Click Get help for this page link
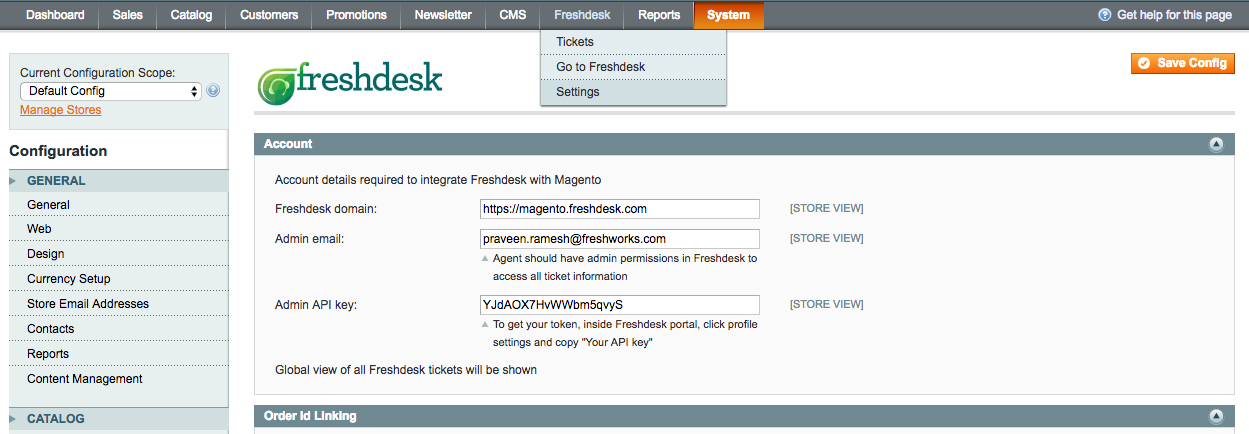This screenshot has height=434, width=1249. [1174, 15]
